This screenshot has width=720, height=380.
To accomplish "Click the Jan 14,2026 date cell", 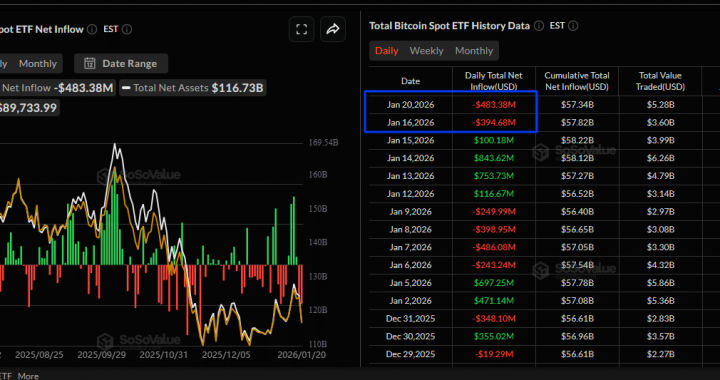I will point(411,158).
